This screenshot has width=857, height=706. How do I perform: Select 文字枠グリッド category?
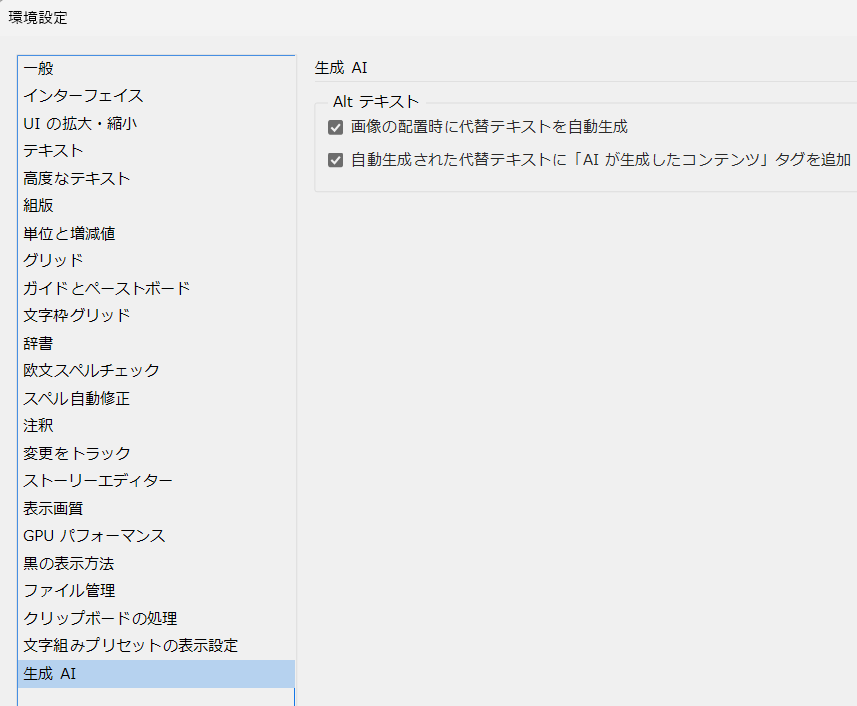[x=77, y=316]
